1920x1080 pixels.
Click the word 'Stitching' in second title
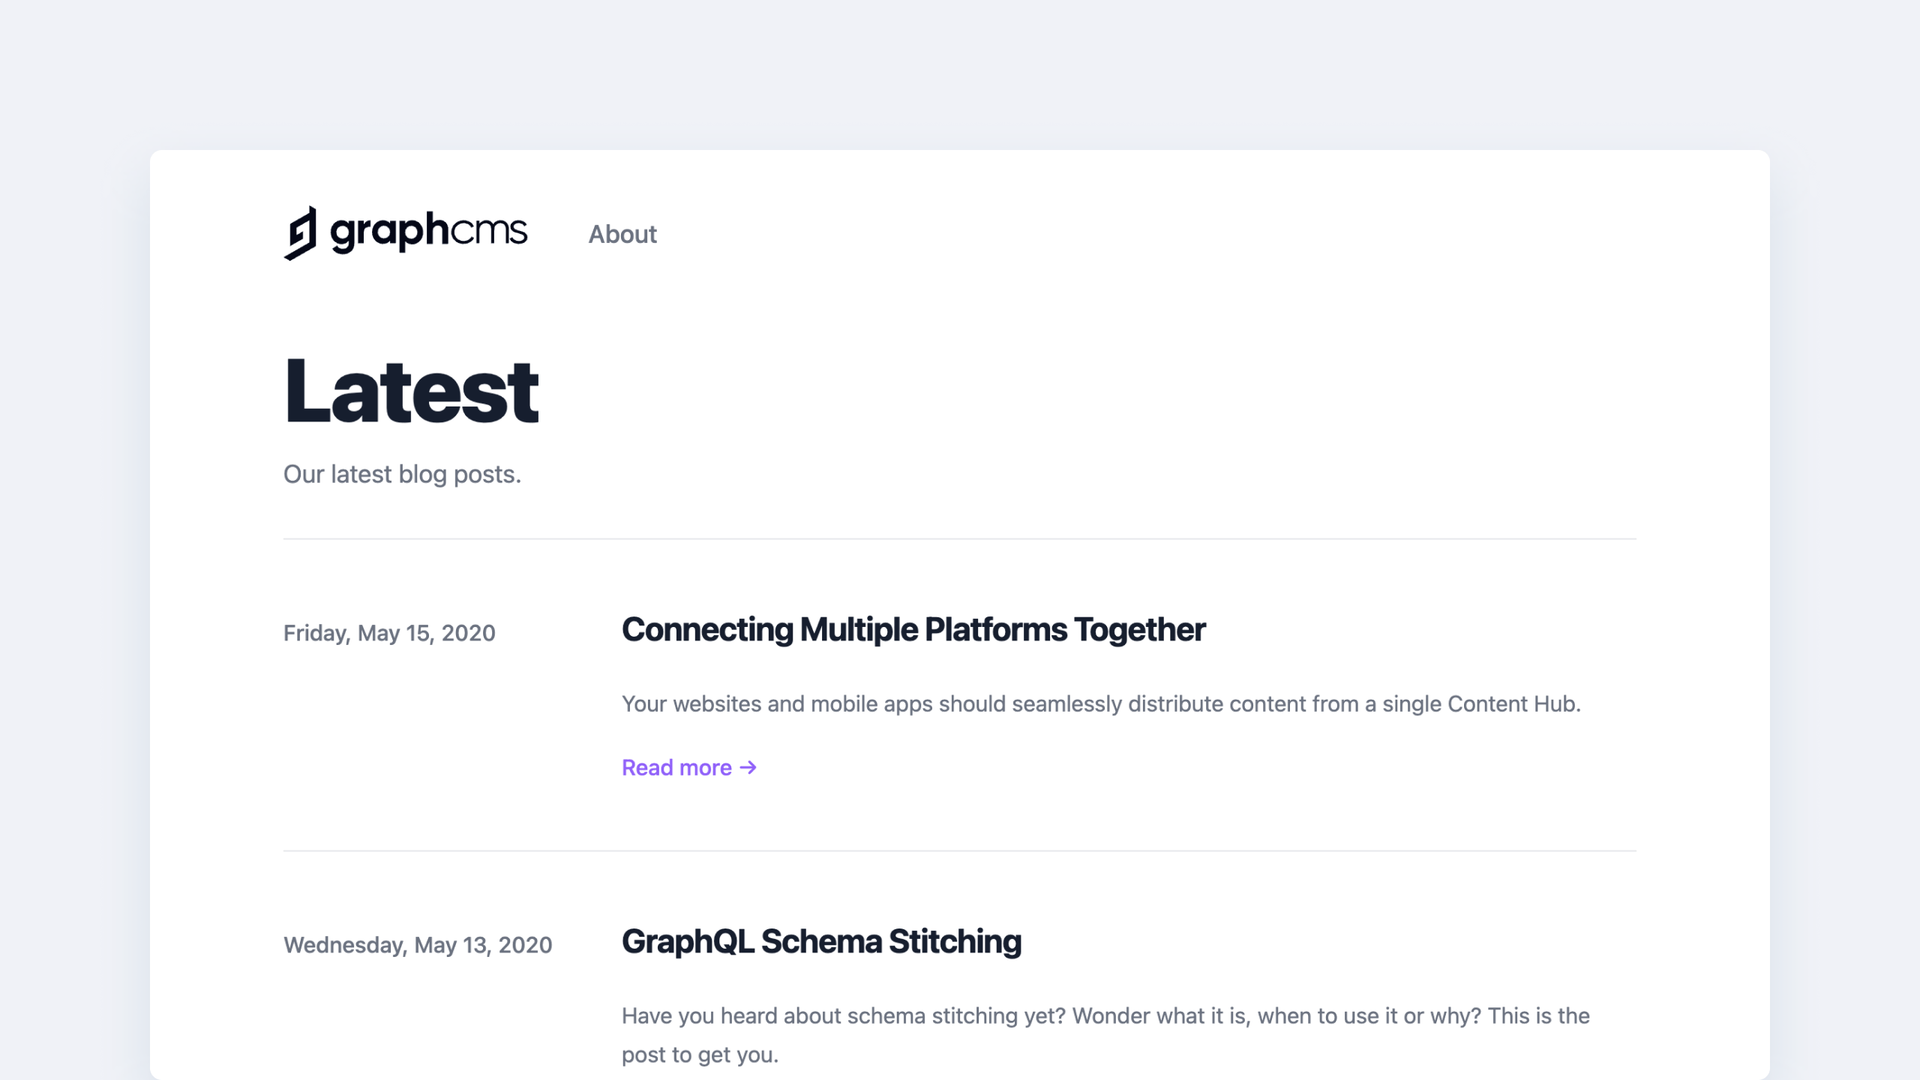(955, 942)
